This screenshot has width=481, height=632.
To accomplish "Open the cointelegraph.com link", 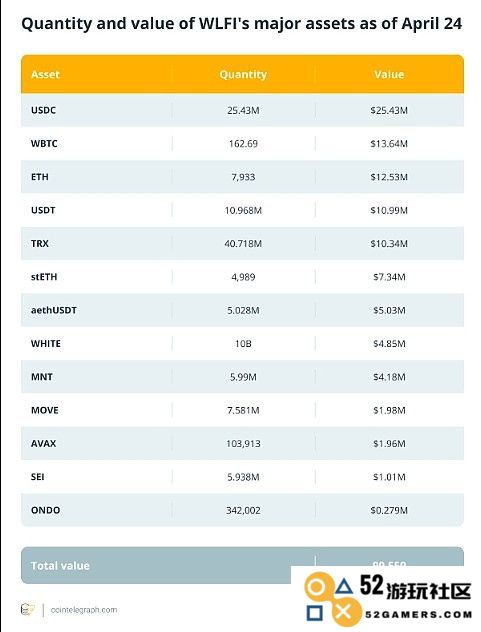I will 84,610.
